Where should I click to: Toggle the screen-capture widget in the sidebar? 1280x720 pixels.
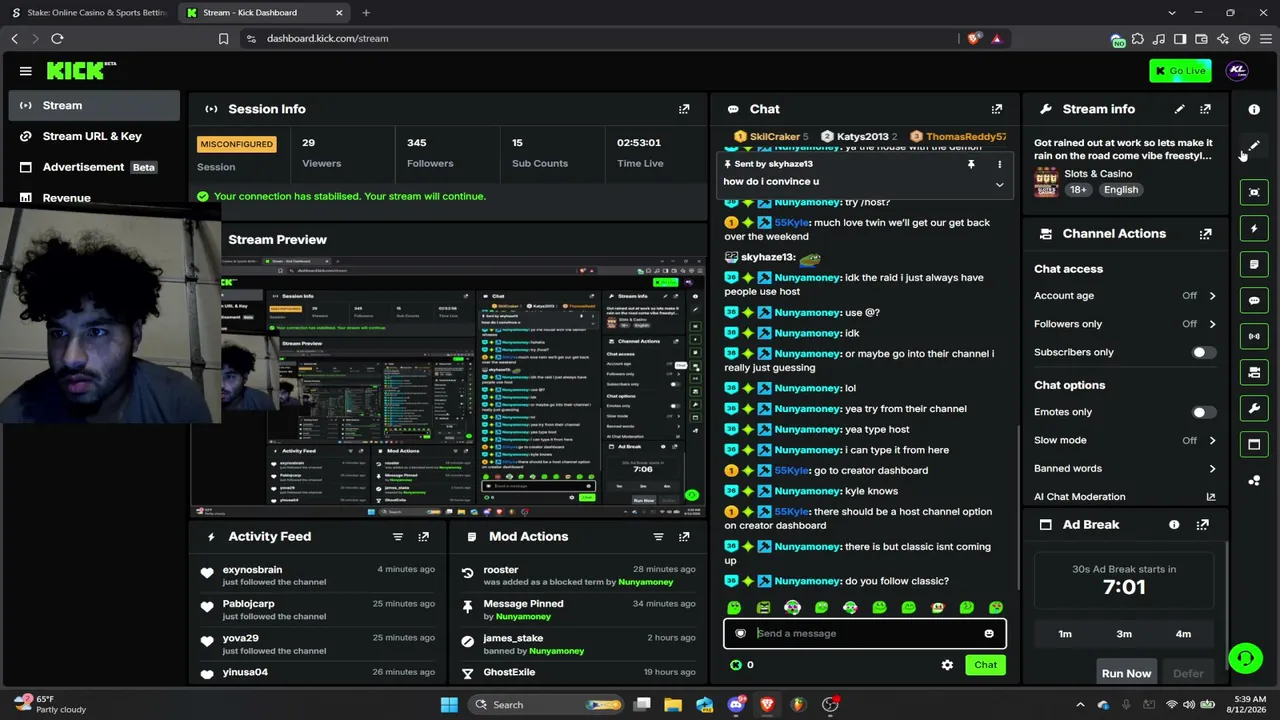1254,192
